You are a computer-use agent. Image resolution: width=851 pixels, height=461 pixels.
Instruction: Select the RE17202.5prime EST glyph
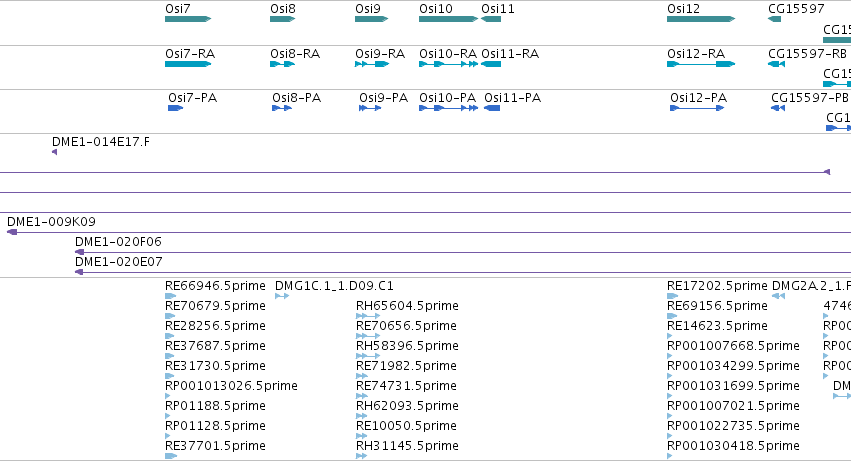tap(672, 296)
